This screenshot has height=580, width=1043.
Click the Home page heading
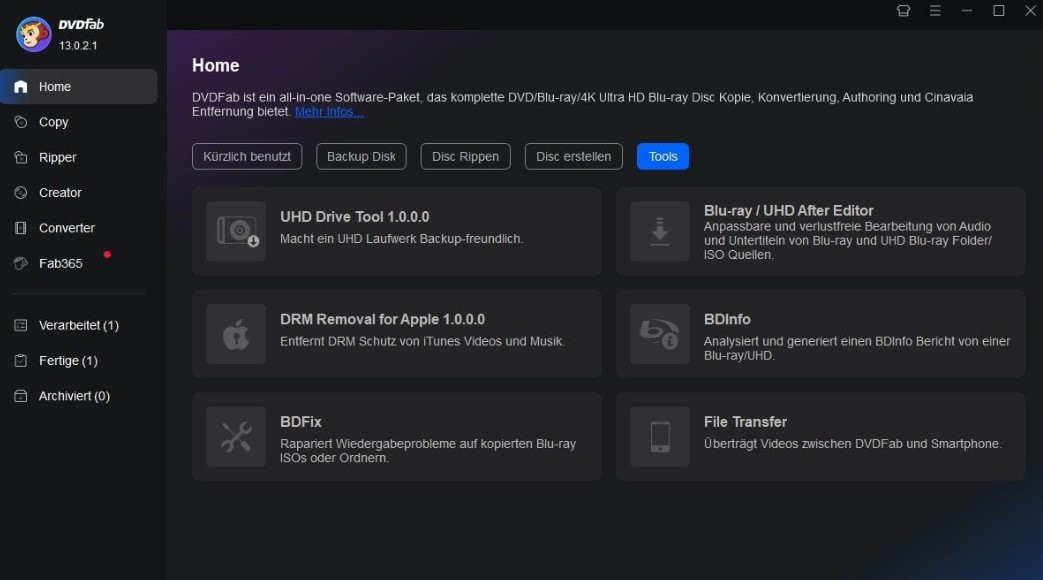(216, 65)
